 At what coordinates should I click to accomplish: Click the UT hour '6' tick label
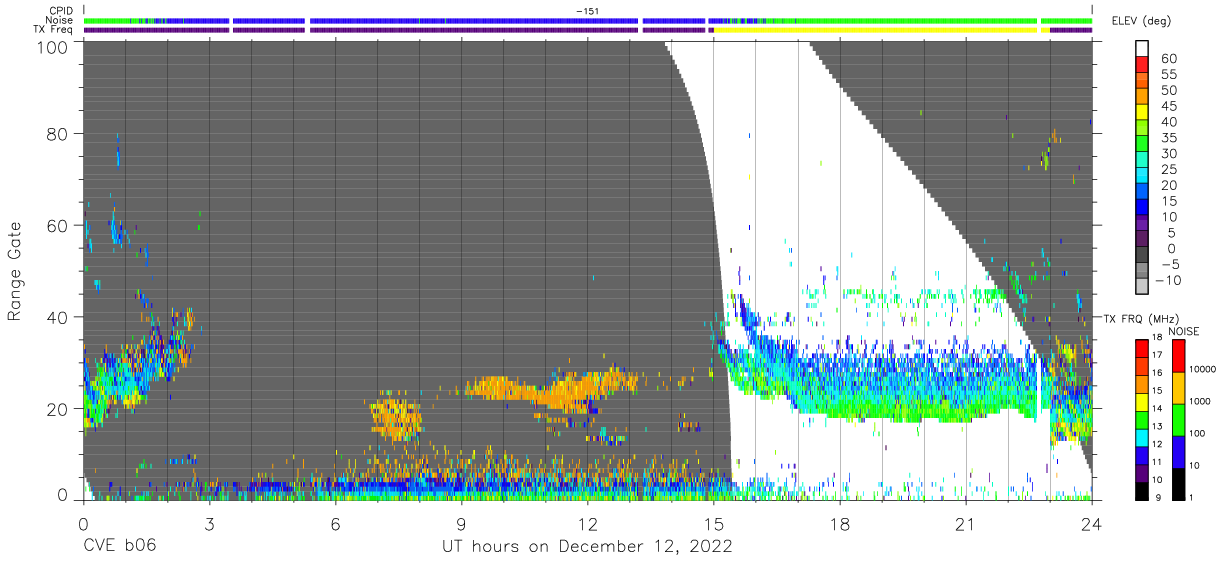click(x=335, y=522)
